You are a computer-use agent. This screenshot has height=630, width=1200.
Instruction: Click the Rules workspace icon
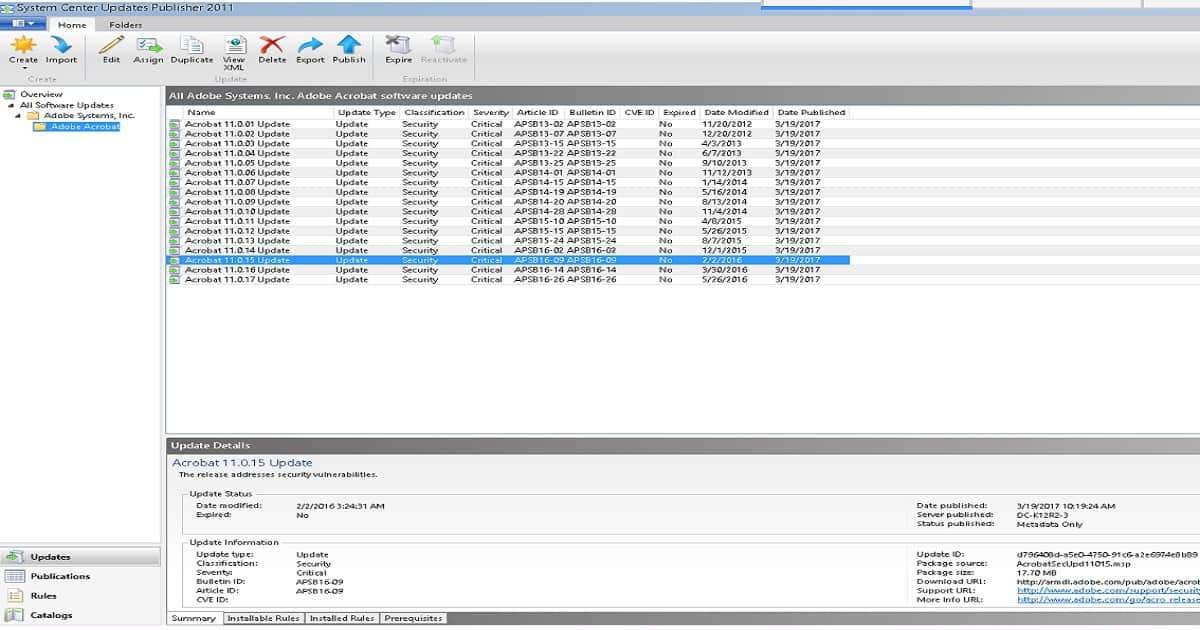[x=14, y=596]
